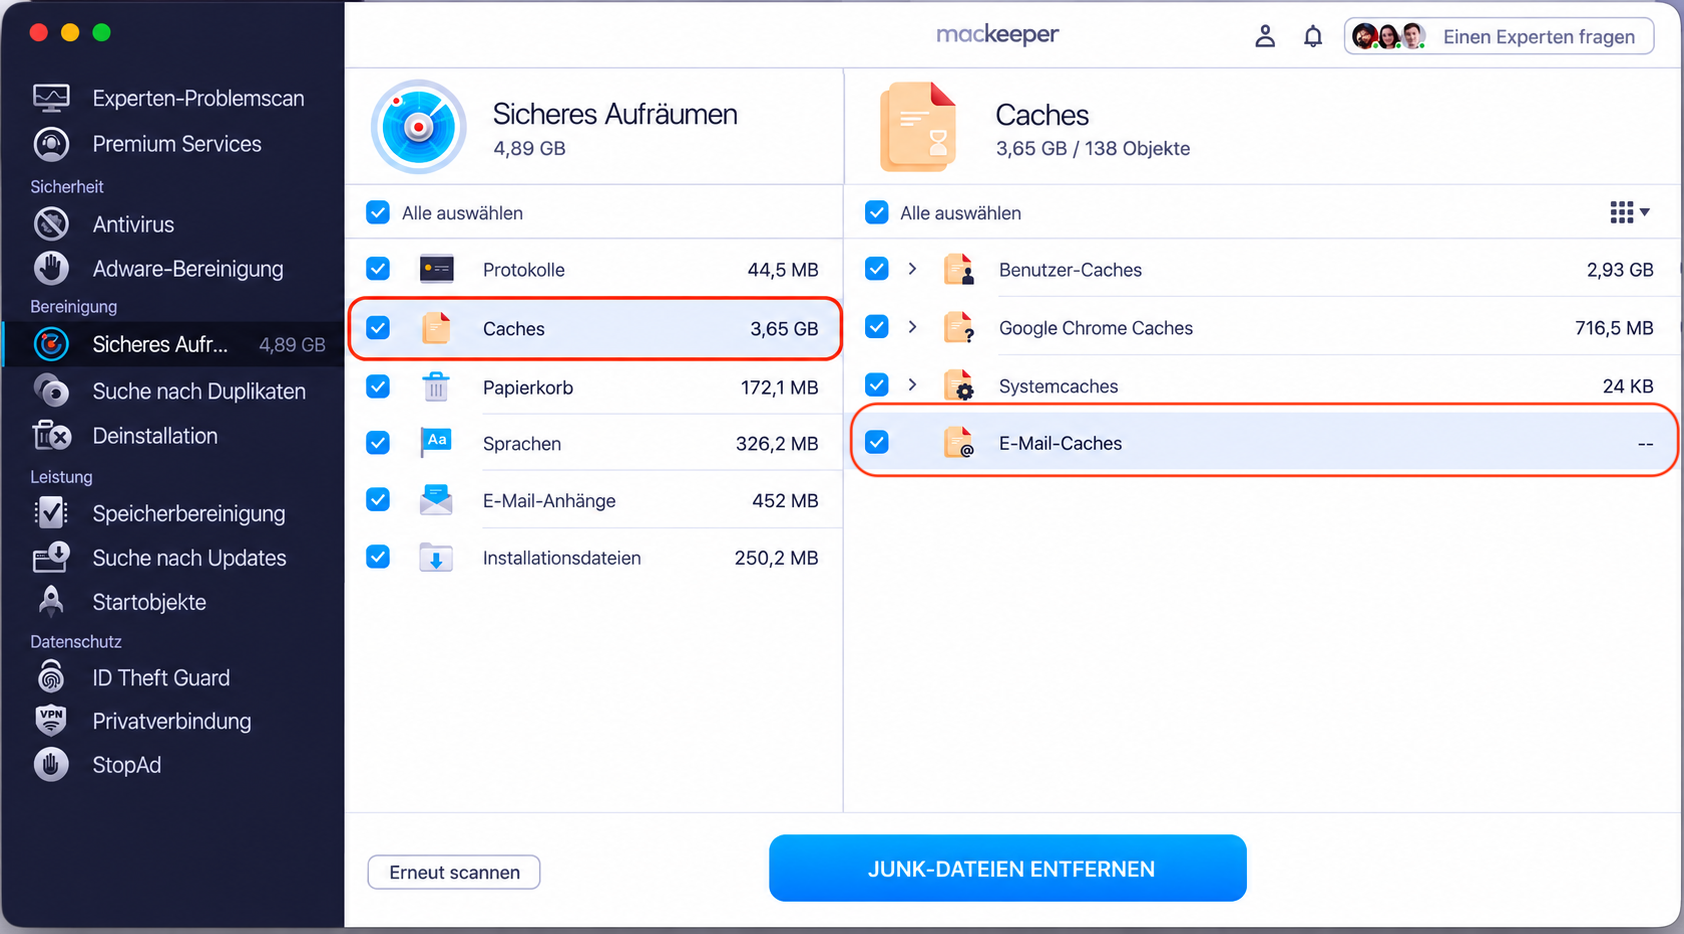Click the Protokolle log file icon
1684x934 pixels.
[x=436, y=269]
